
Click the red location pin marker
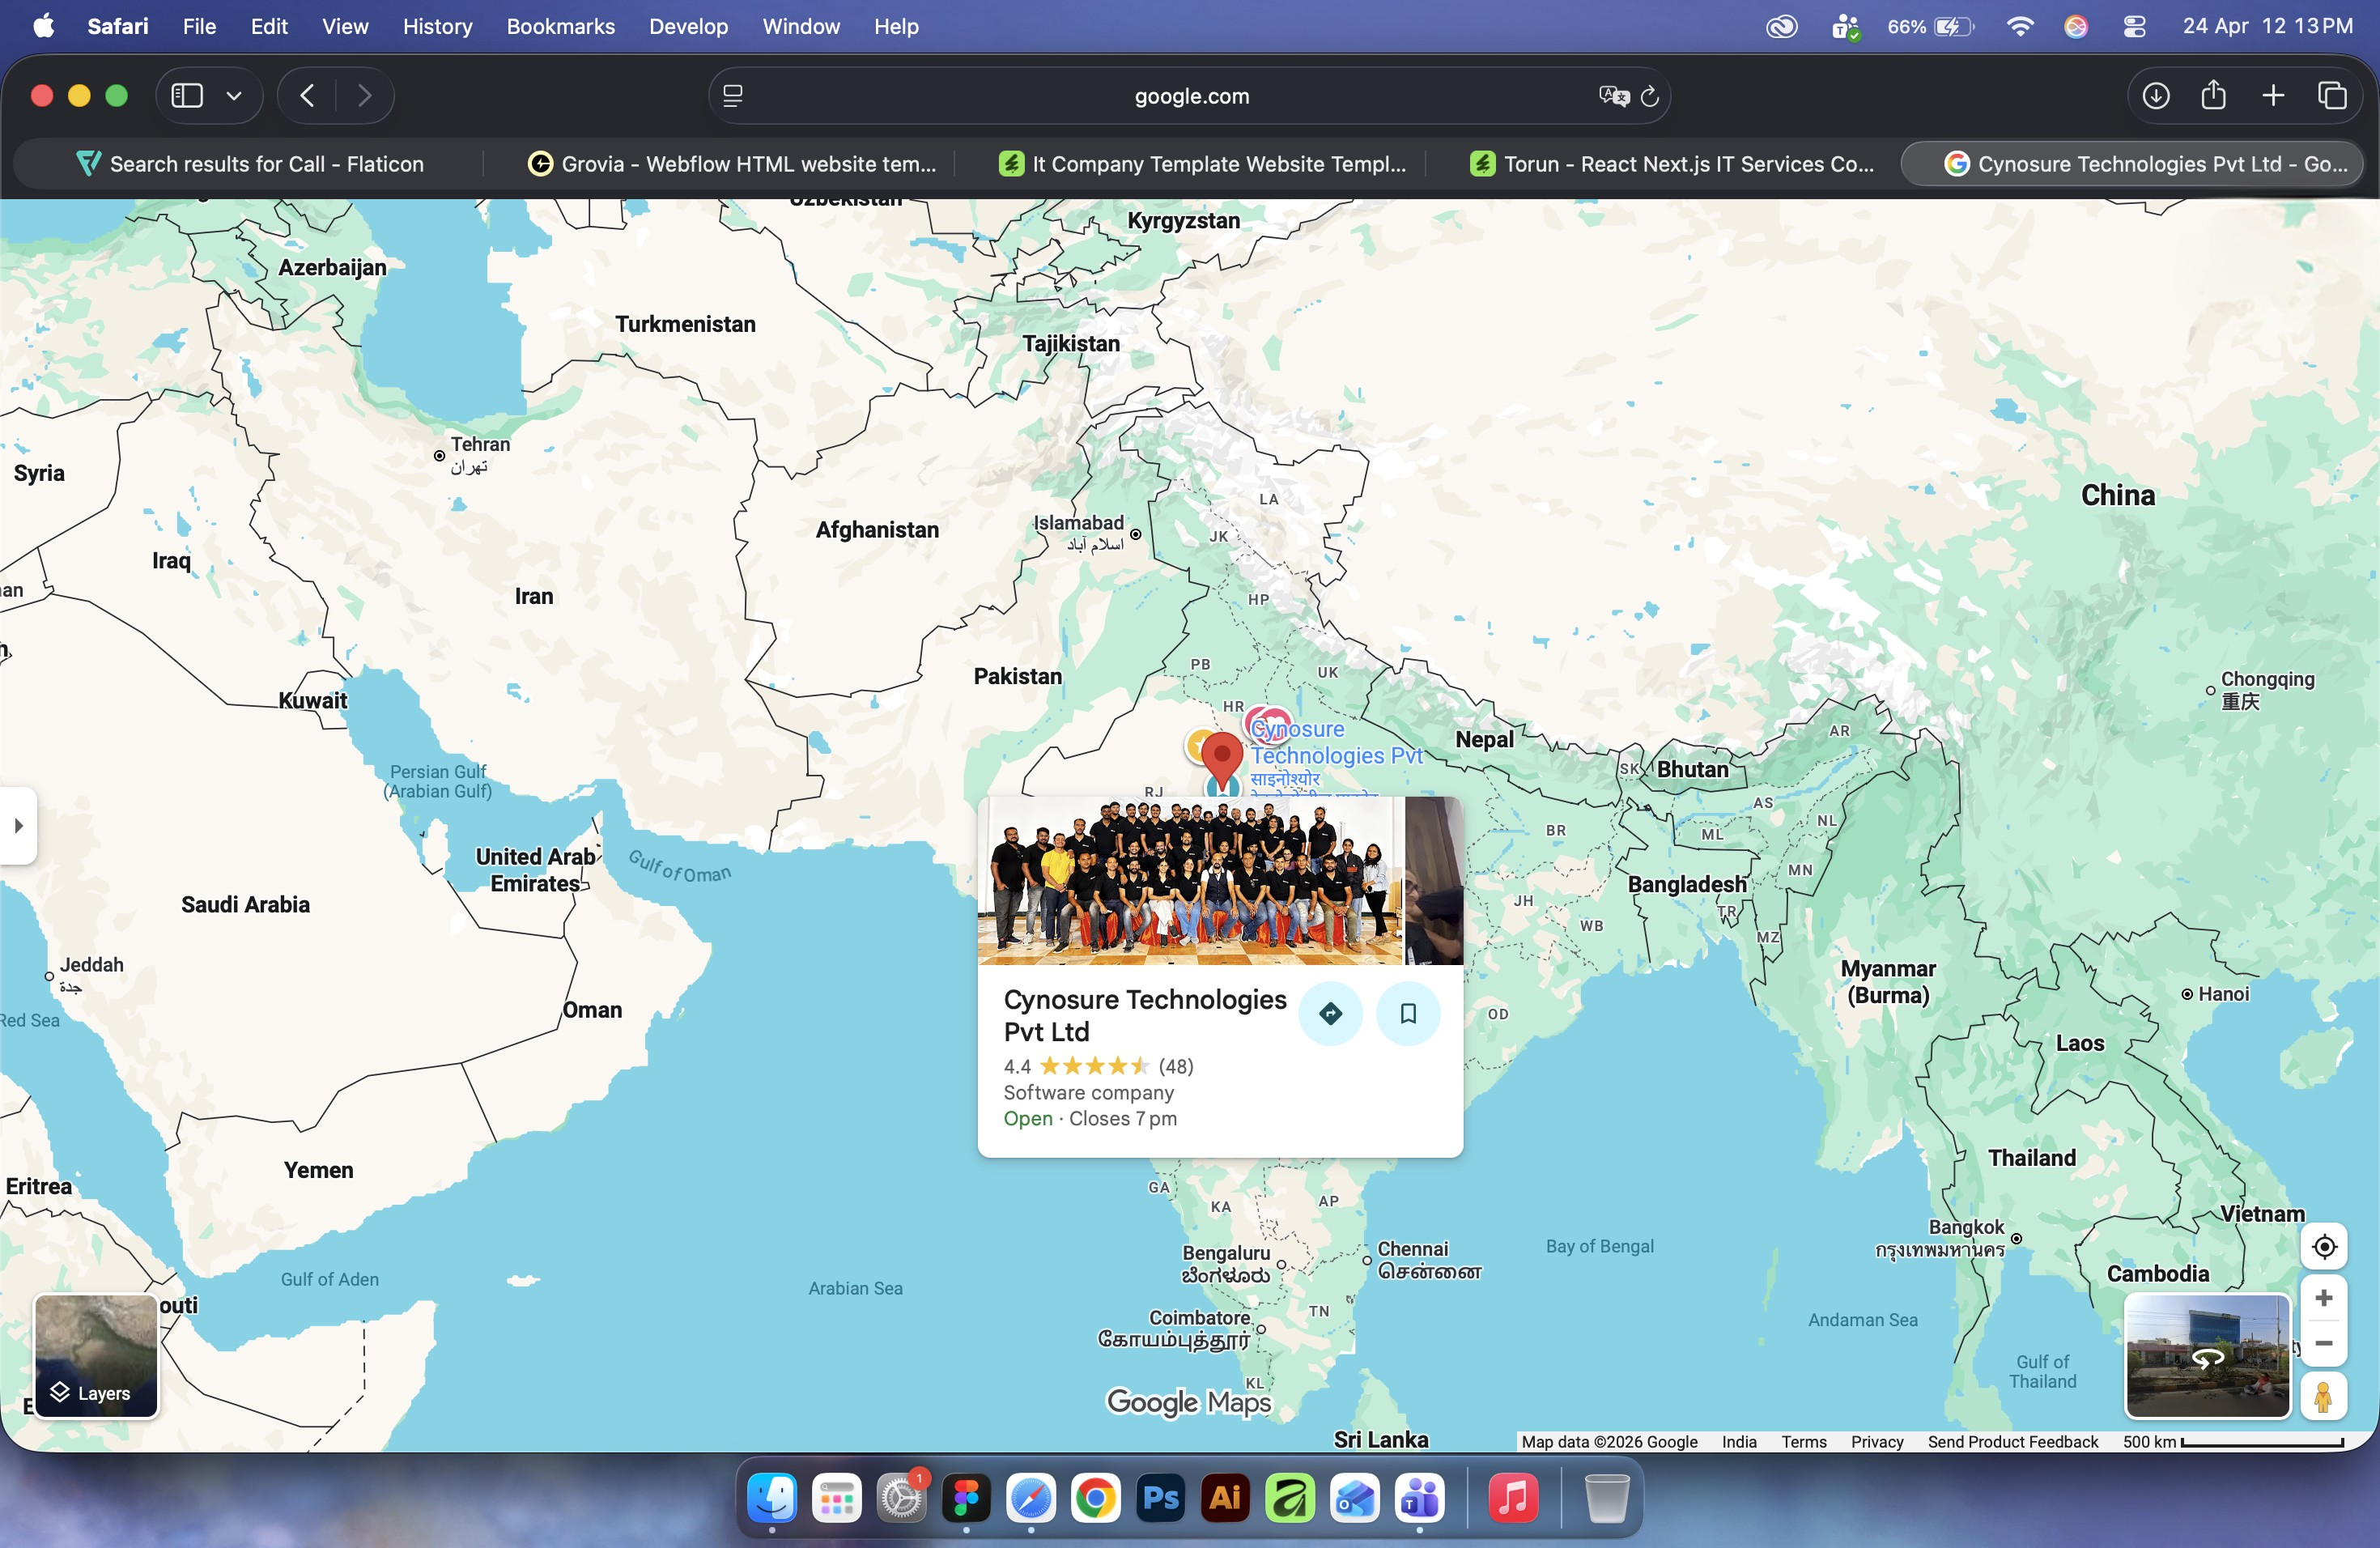coord(1221,761)
